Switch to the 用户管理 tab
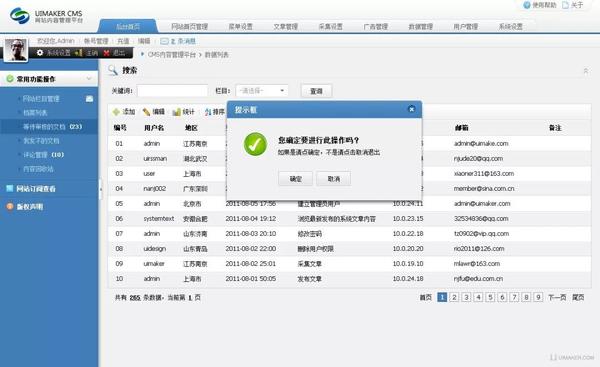Screen dimensions: 600x367 466,26
